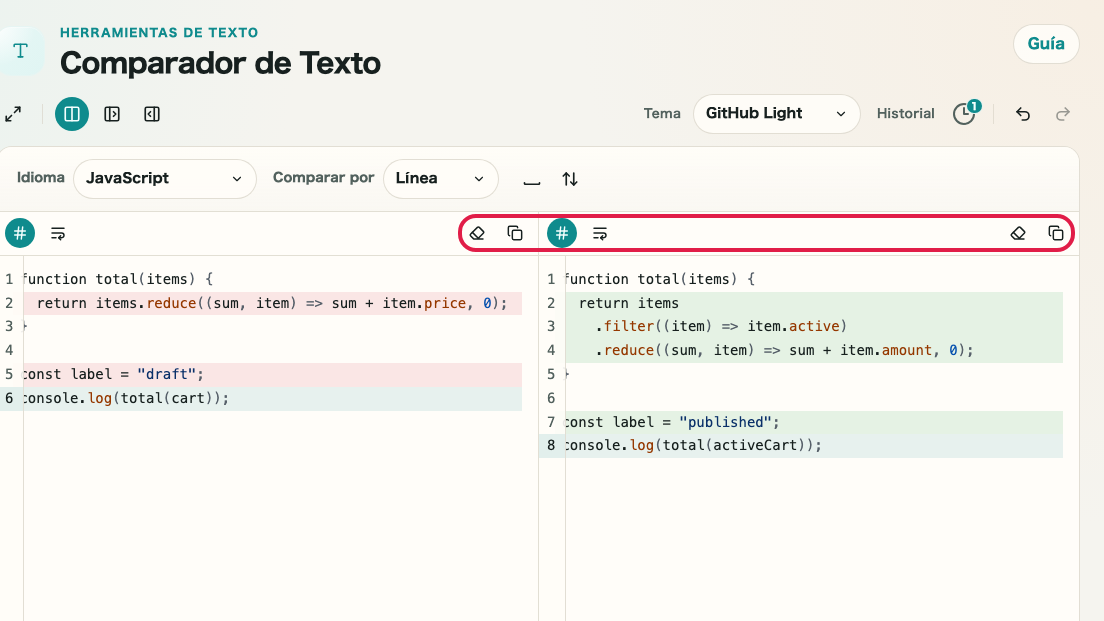Copy left editor contents
The width and height of the screenshot is (1104, 621).
coord(515,234)
